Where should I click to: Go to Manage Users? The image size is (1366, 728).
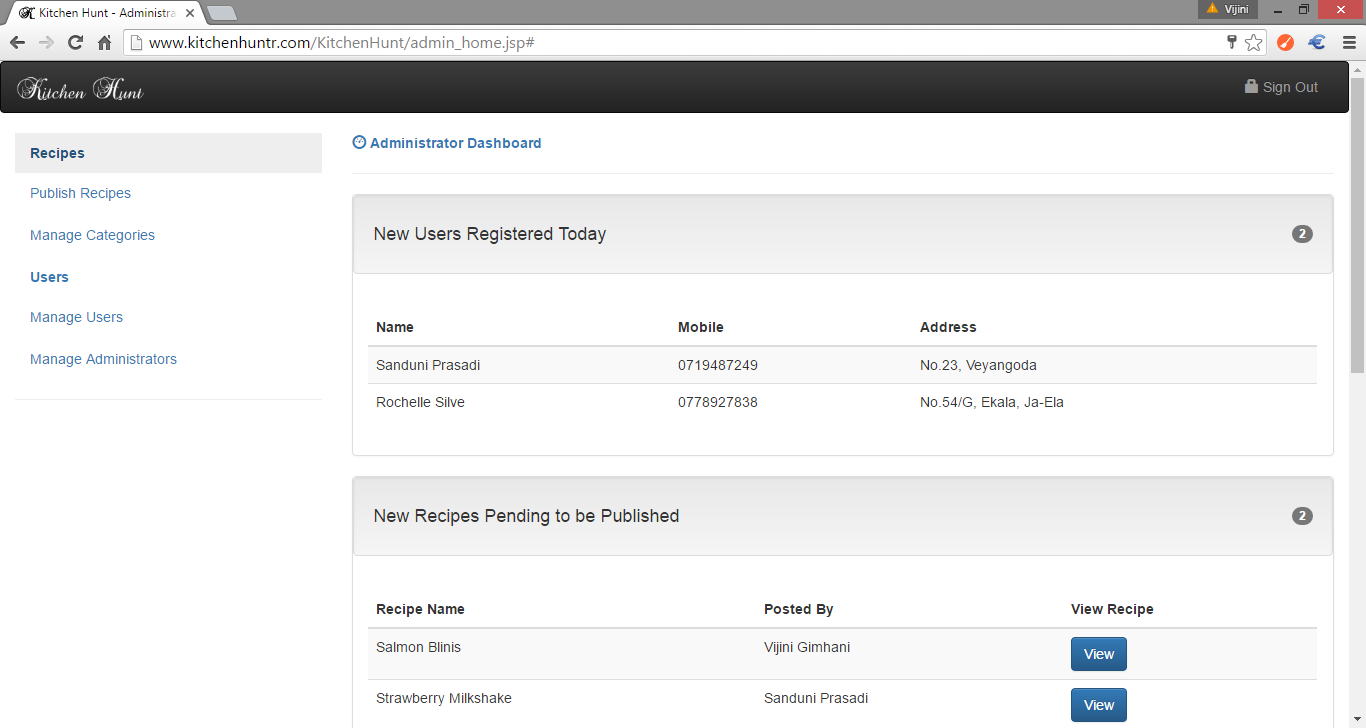76,317
